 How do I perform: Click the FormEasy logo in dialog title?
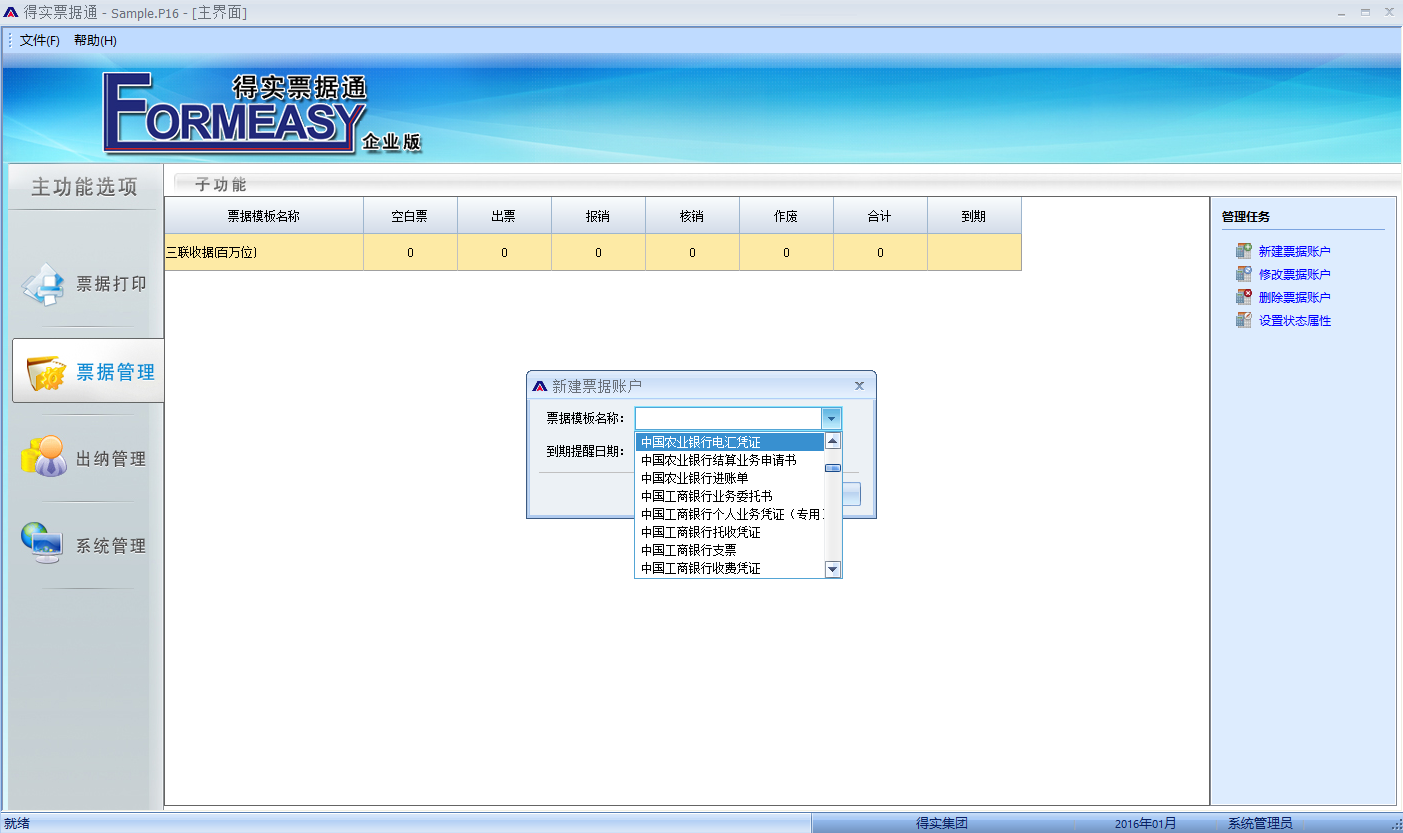[x=540, y=385]
